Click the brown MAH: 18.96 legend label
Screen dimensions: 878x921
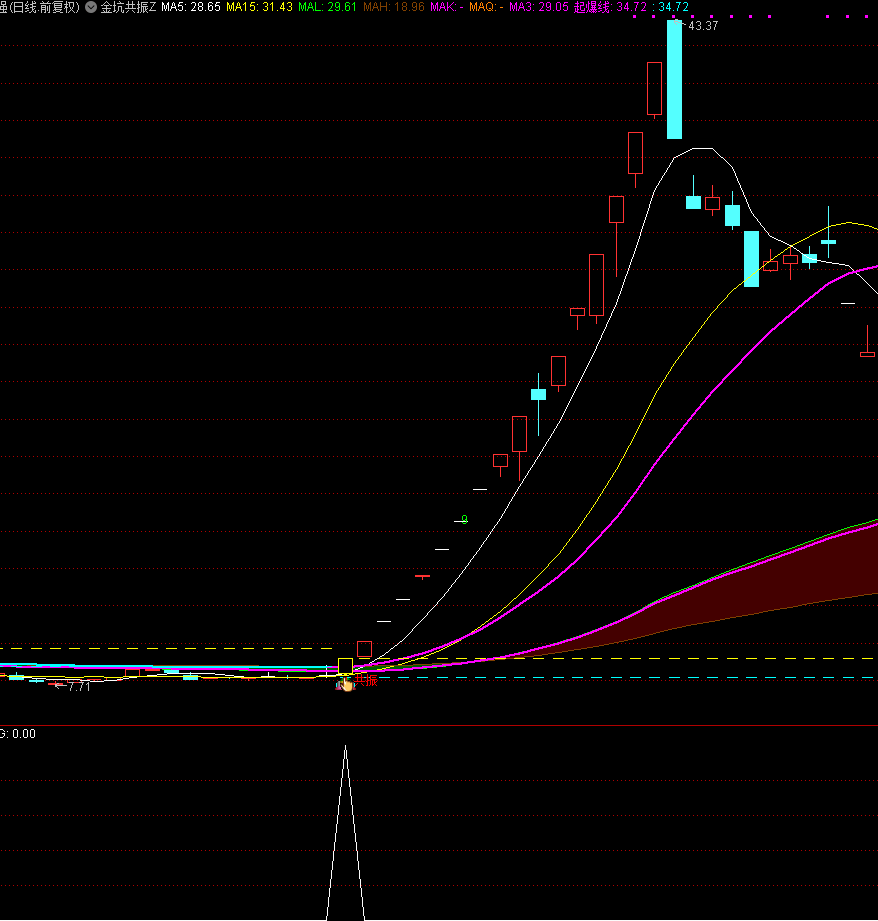coord(393,7)
